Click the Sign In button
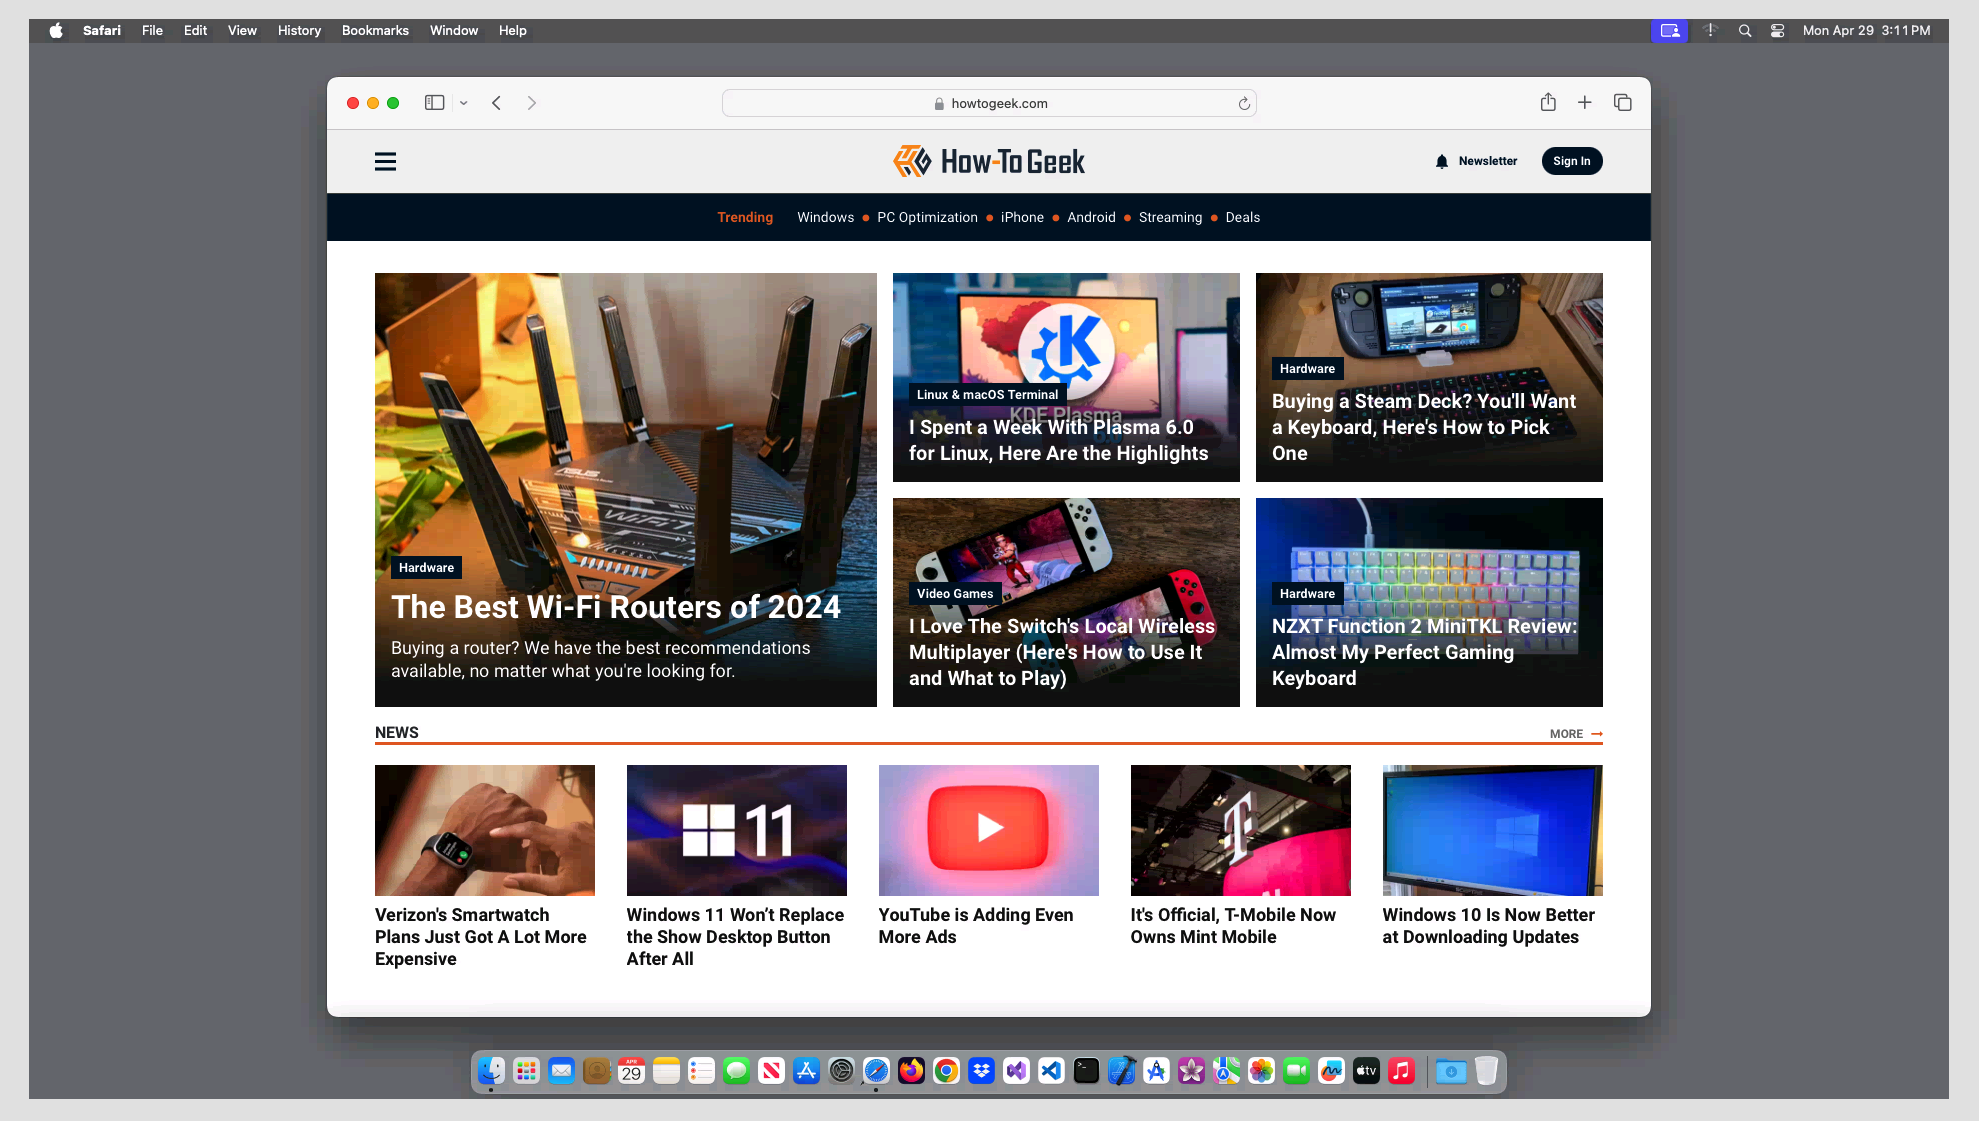This screenshot has width=1979, height=1121. [x=1571, y=161]
